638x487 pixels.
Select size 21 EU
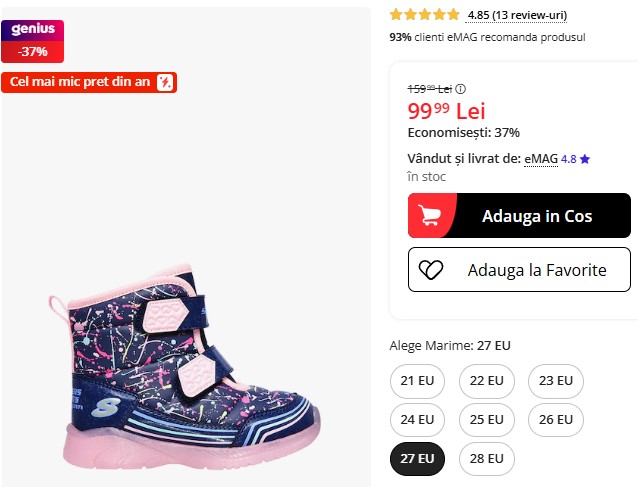pyautogui.click(x=417, y=381)
